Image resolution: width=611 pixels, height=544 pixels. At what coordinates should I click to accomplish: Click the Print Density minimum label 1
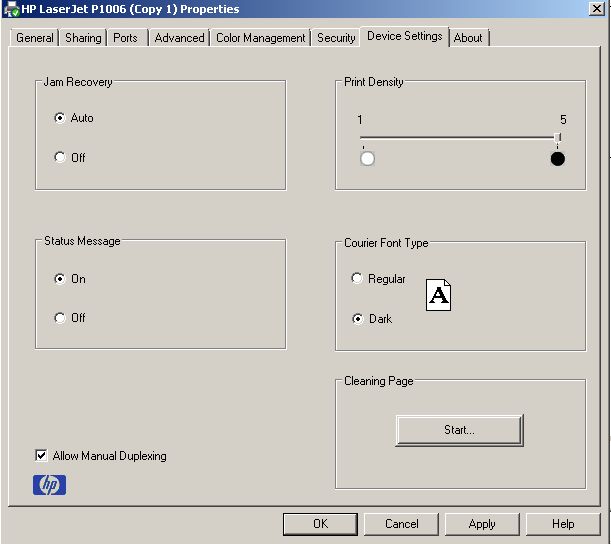tap(360, 119)
